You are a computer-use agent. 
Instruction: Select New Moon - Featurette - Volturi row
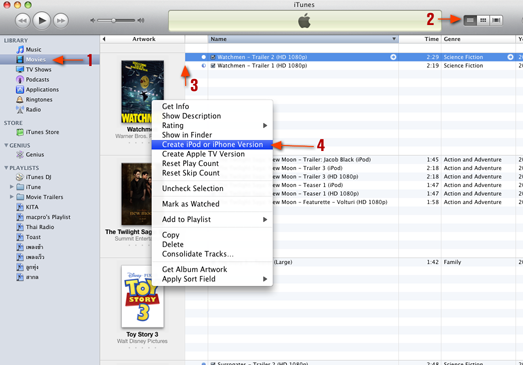pos(397,202)
